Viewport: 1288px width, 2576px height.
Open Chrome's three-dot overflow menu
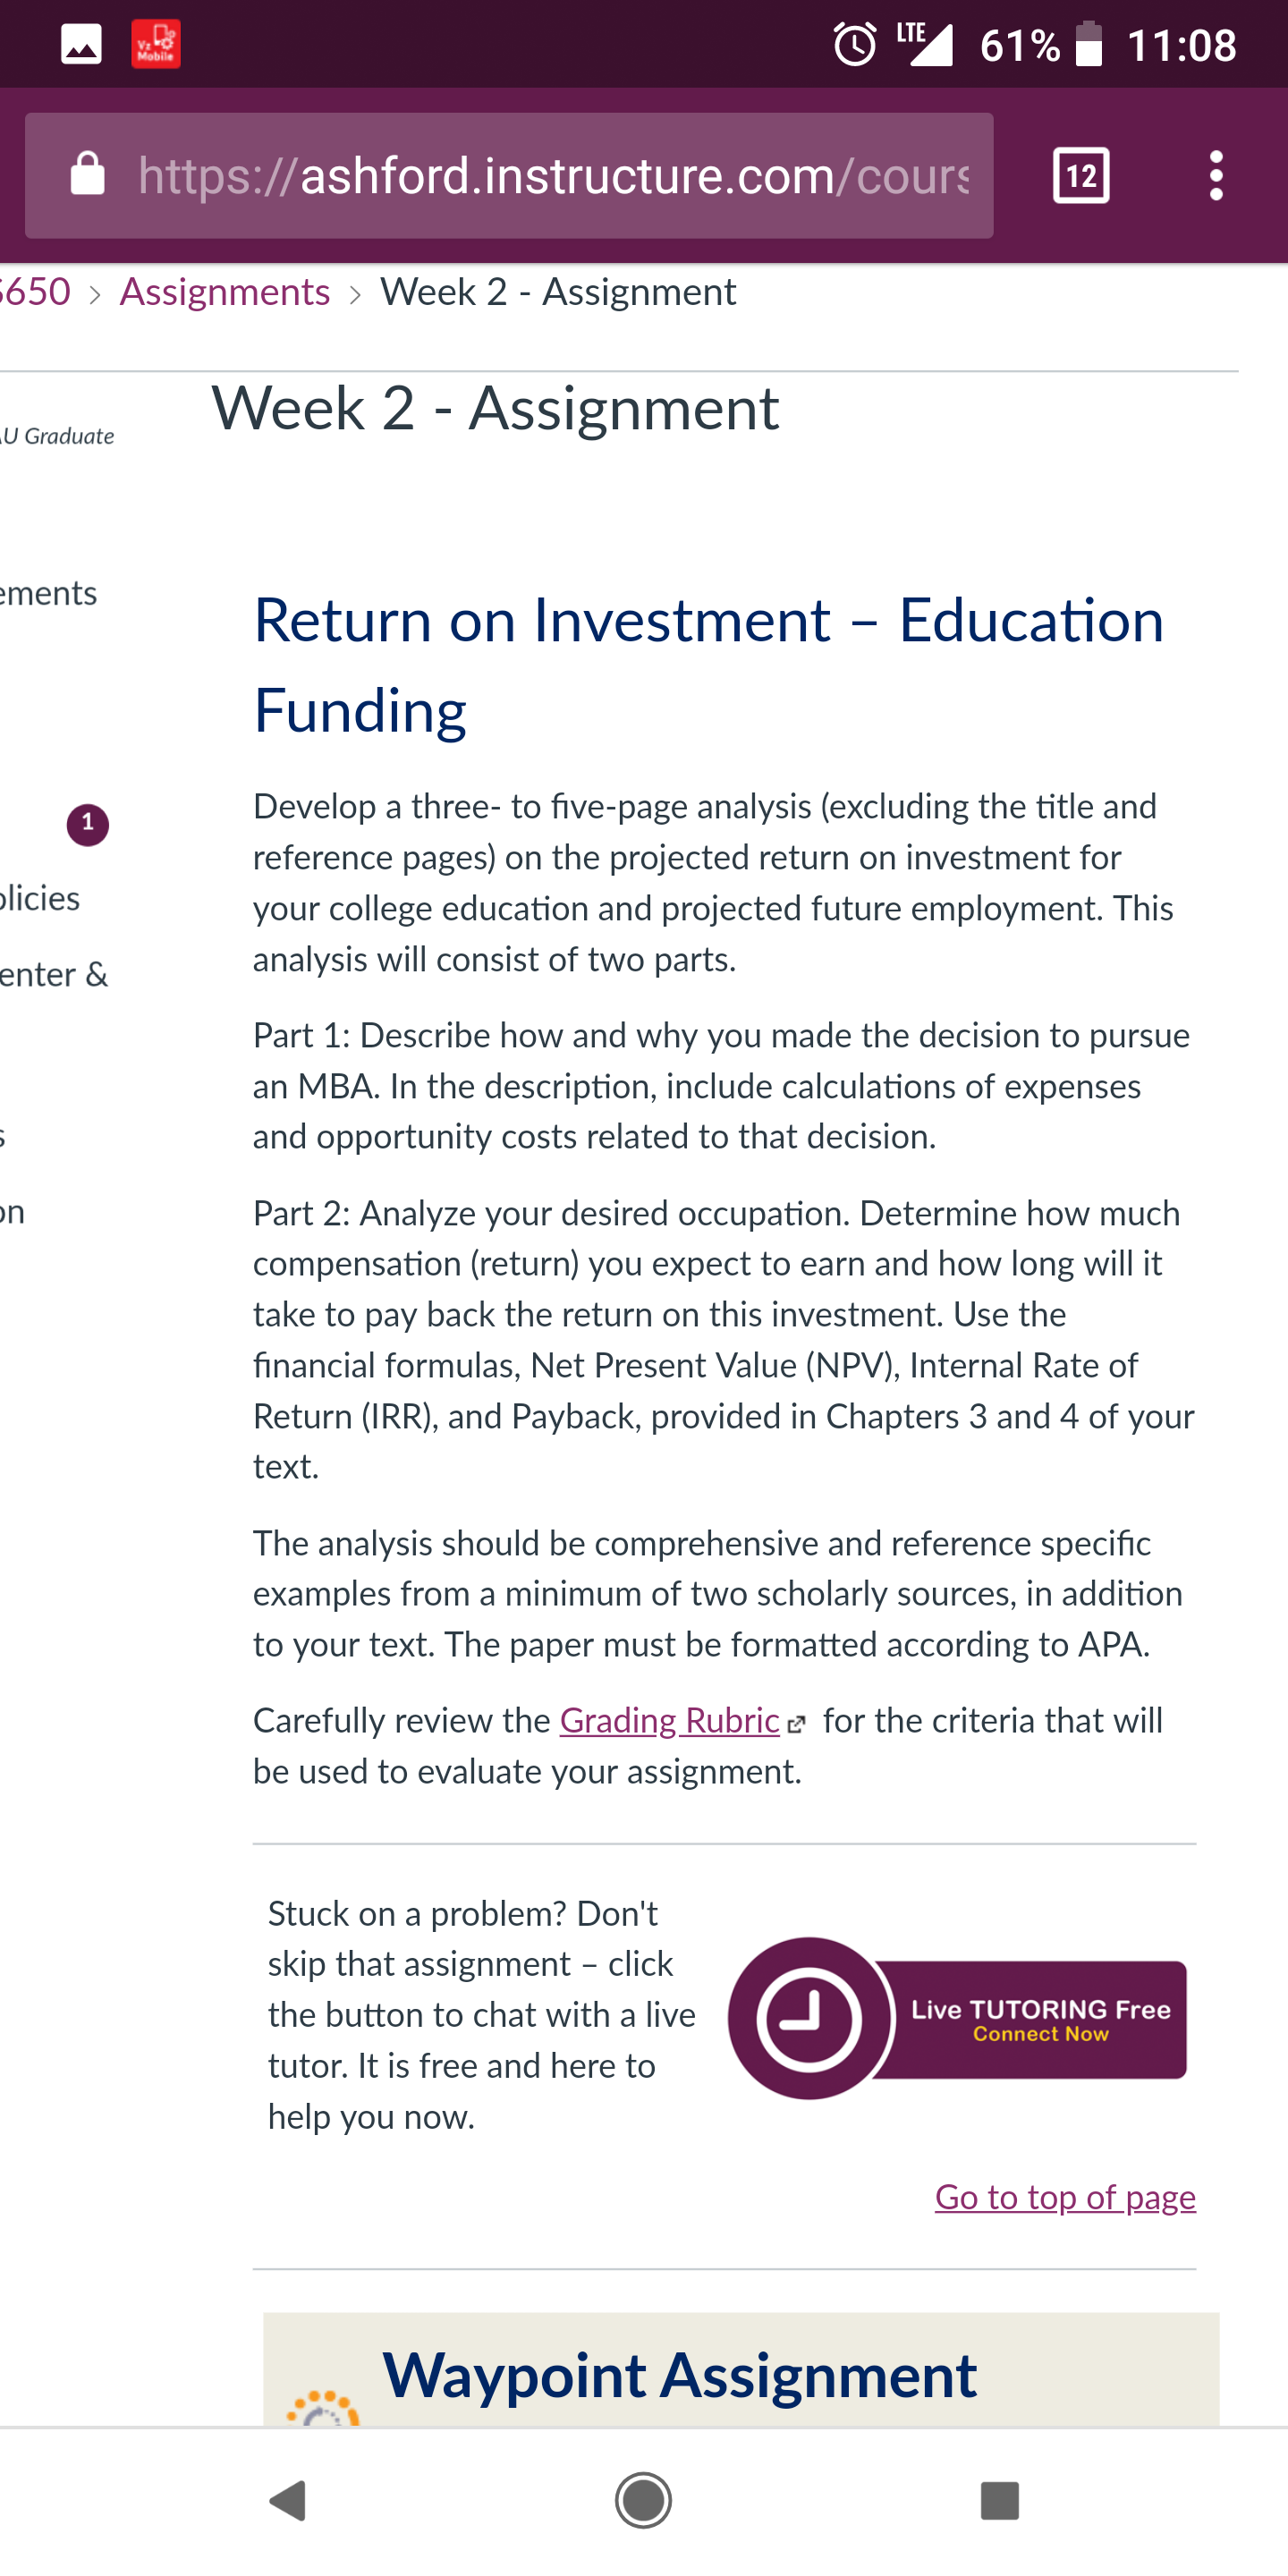pos(1216,176)
